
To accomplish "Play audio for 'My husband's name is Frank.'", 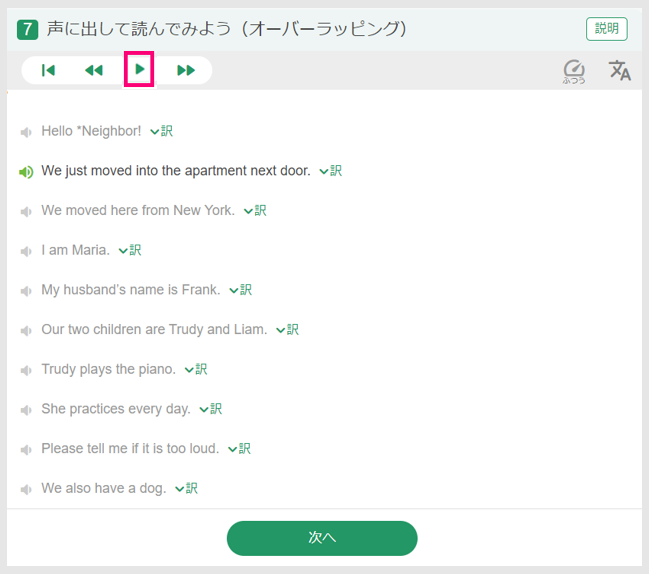I will tap(26, 291).
